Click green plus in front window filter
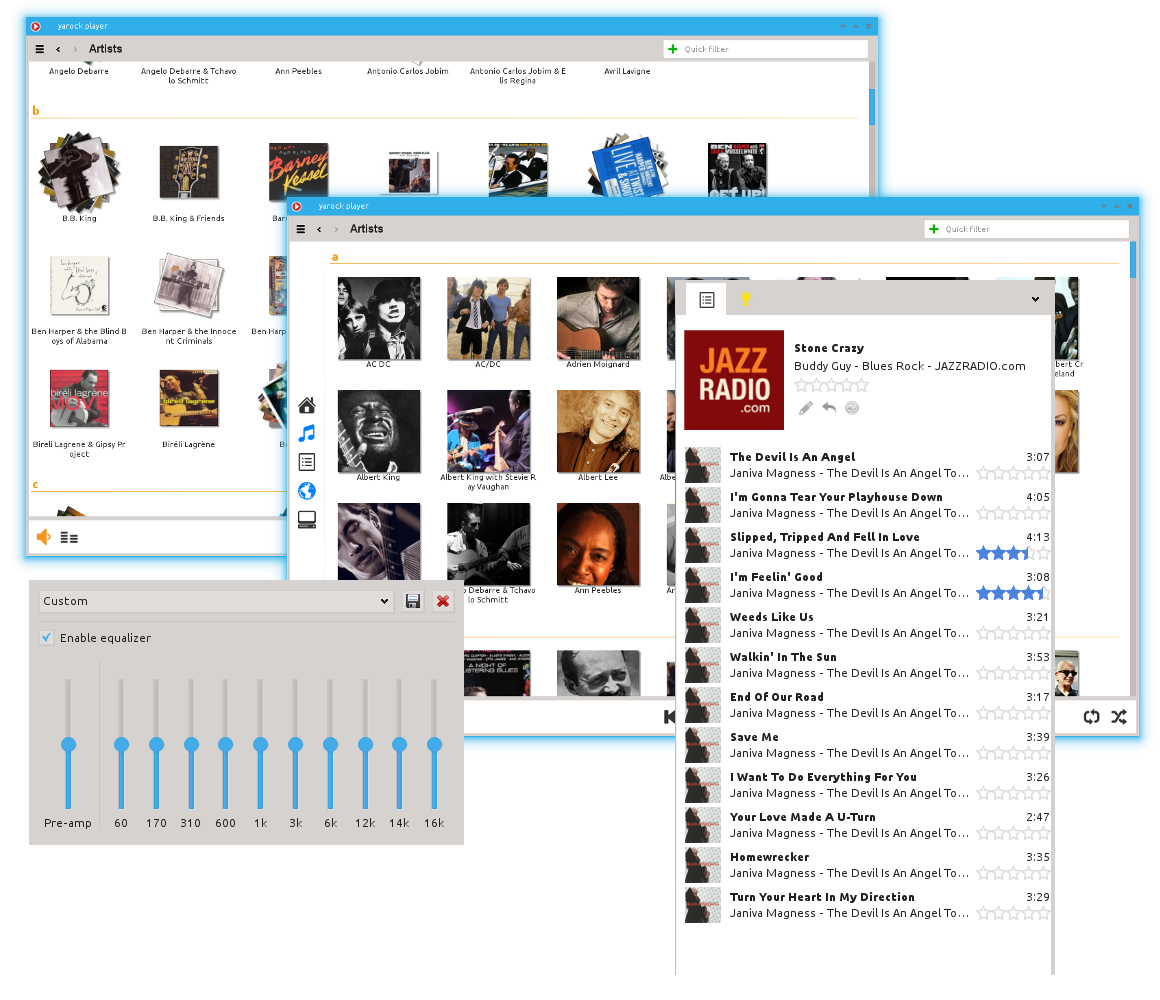 coord(934,229)
